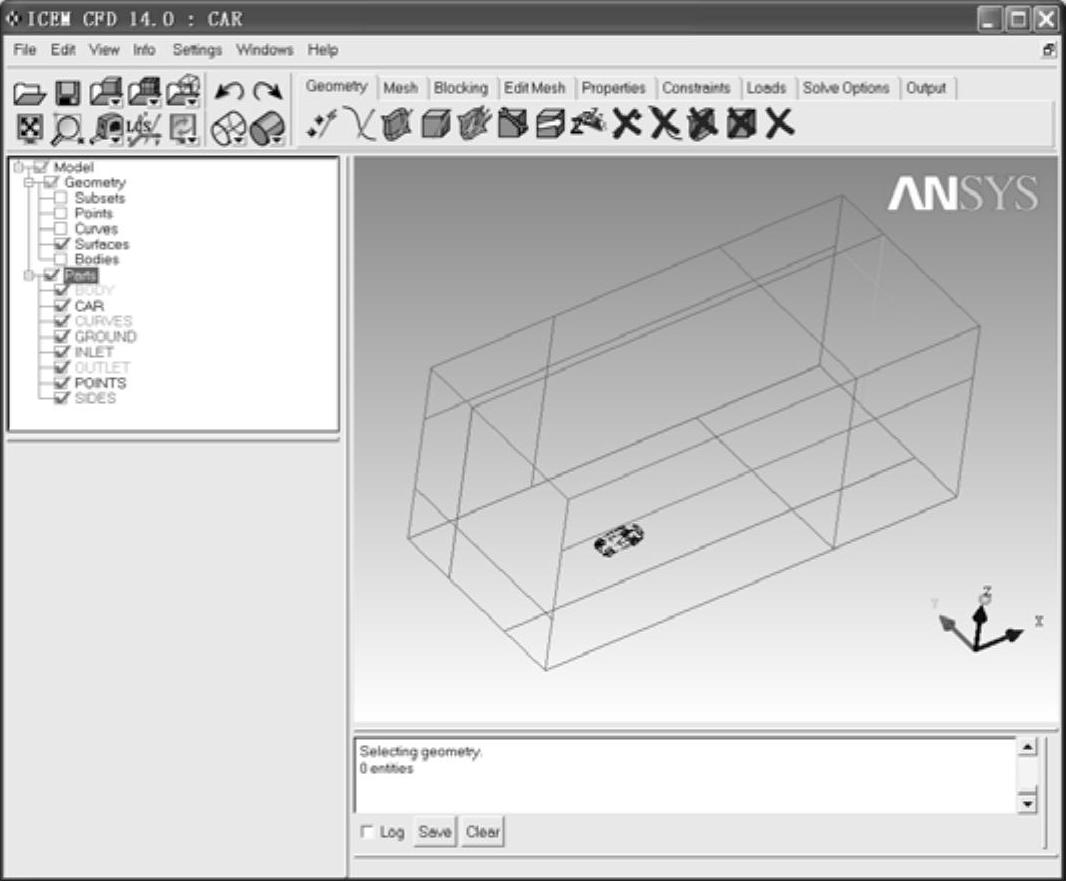Redo the last undone action
Viewport: 1066px width, 881px height.
(x=268, y=92)
